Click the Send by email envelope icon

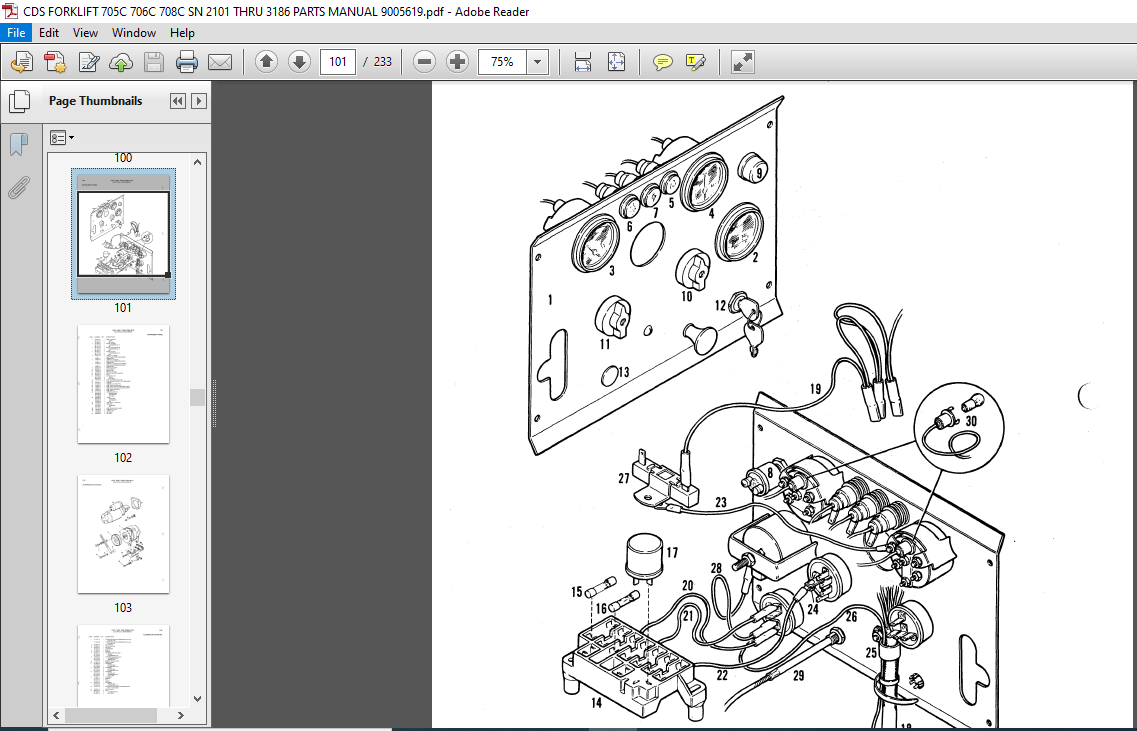pos(220,62)
